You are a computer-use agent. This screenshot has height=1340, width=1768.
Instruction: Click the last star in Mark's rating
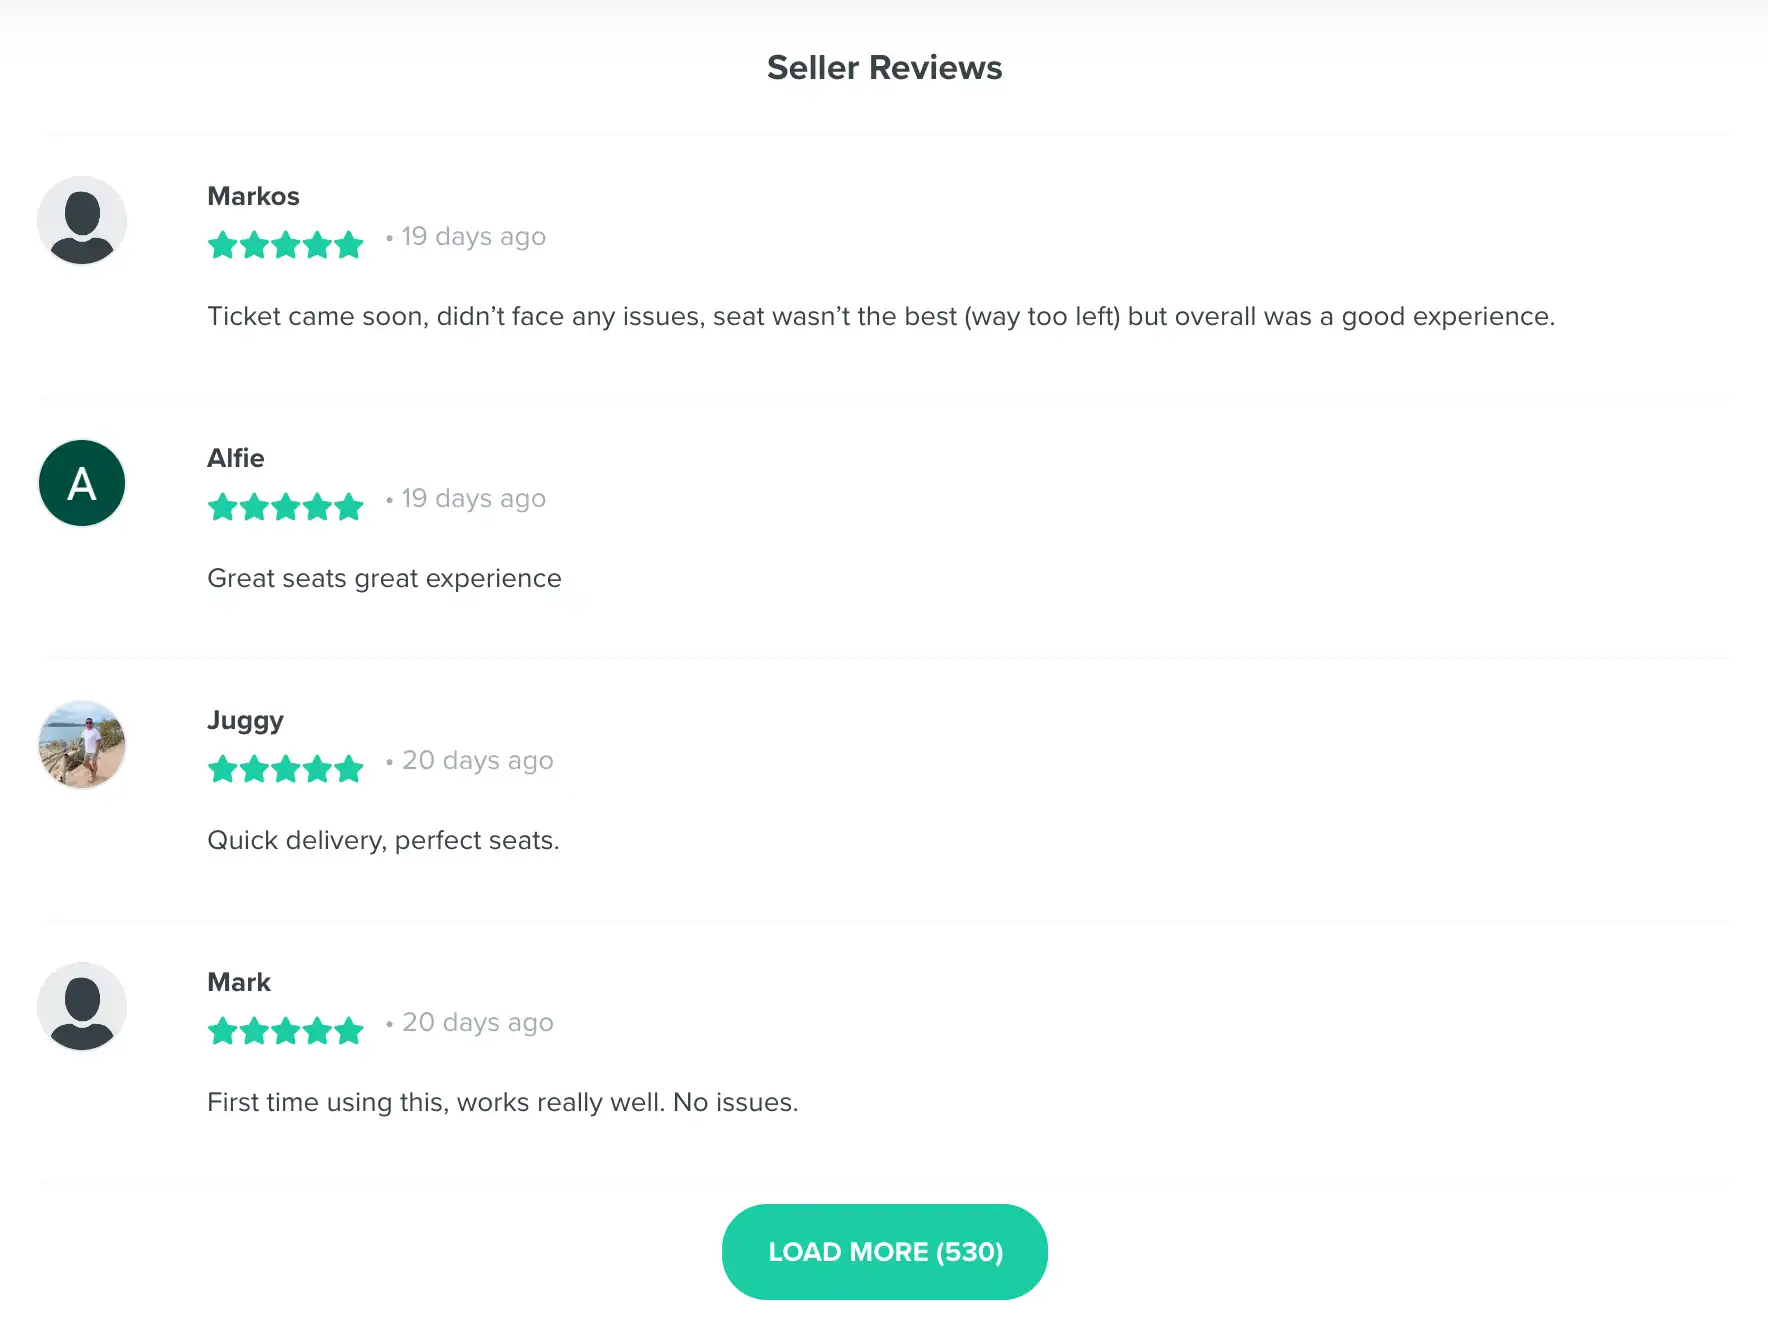(350, 1030)
